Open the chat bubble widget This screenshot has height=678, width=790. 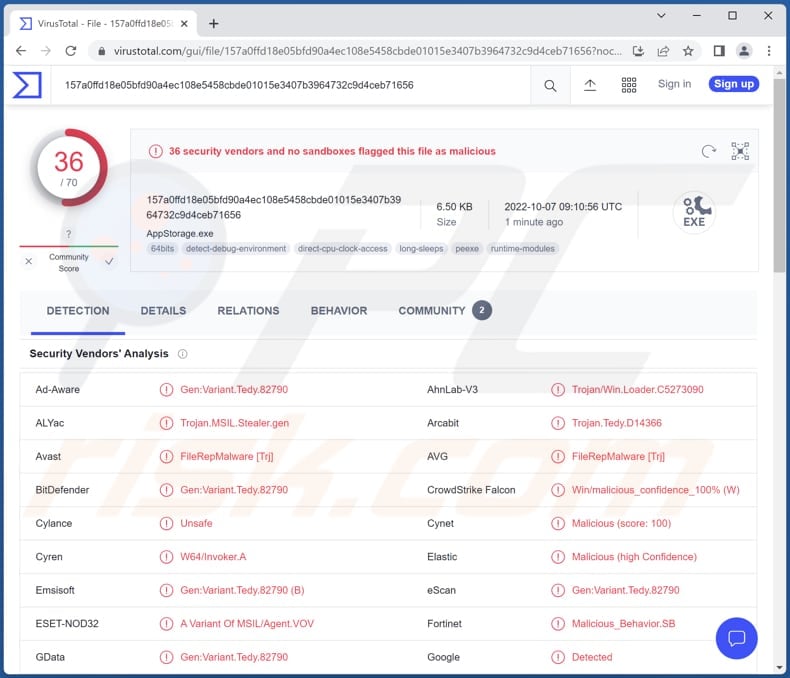click(x=737, y=638)
